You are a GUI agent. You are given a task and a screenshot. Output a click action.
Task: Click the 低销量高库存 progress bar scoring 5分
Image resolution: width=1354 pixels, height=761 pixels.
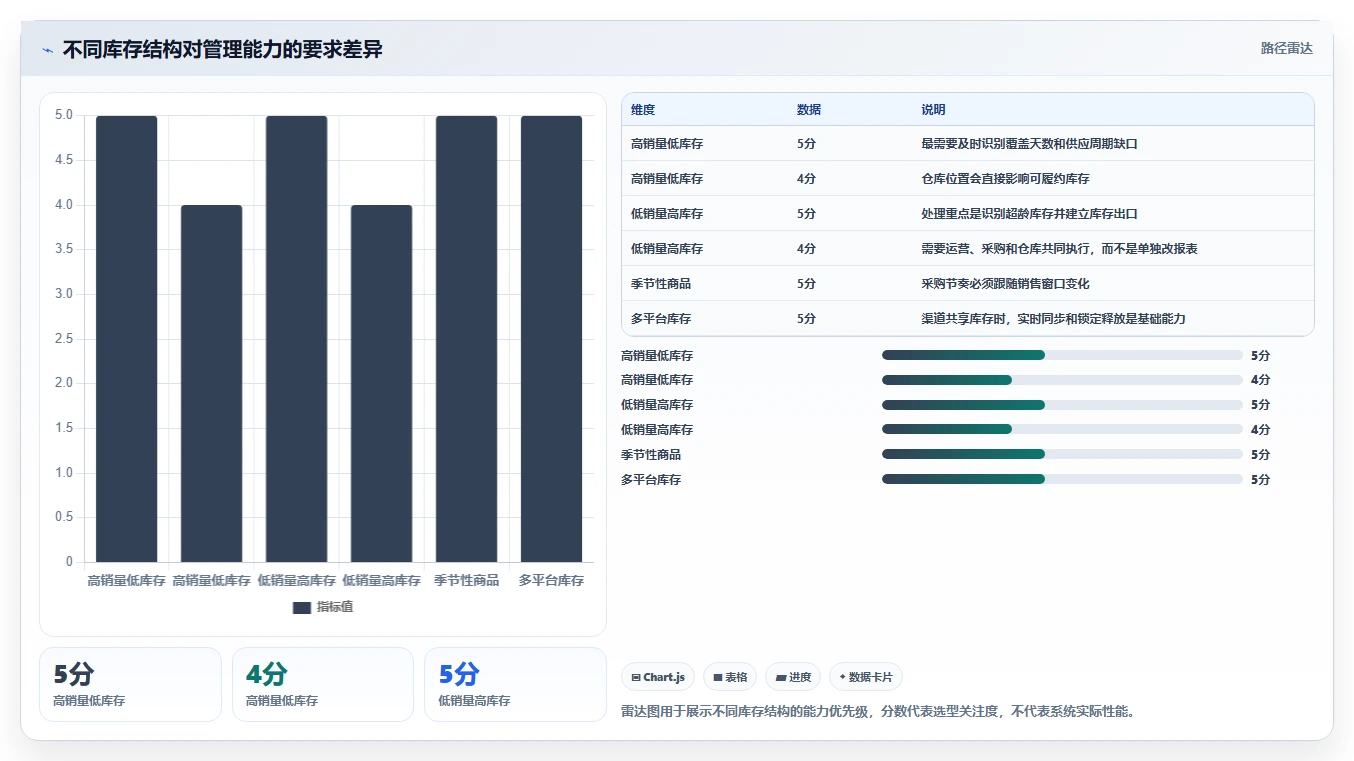tap(1062, 405)
